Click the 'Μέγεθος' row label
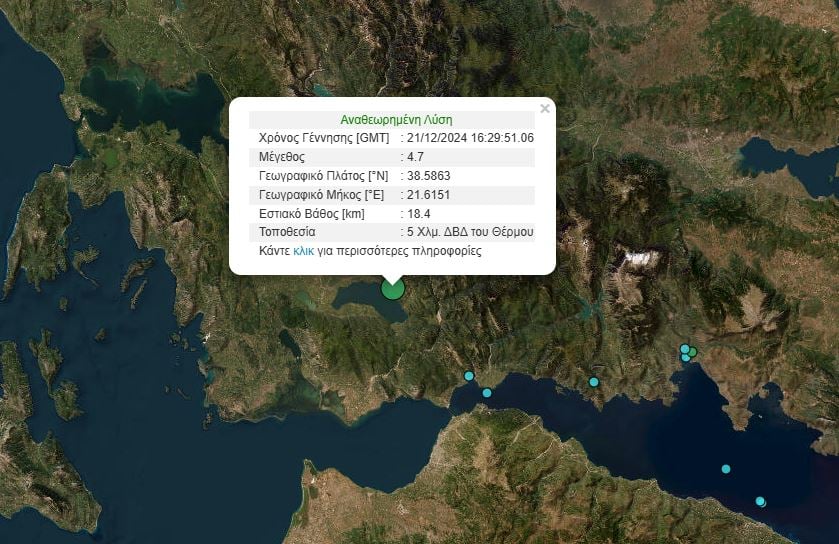Screen dimensions: 839x544 click(282, 157)
